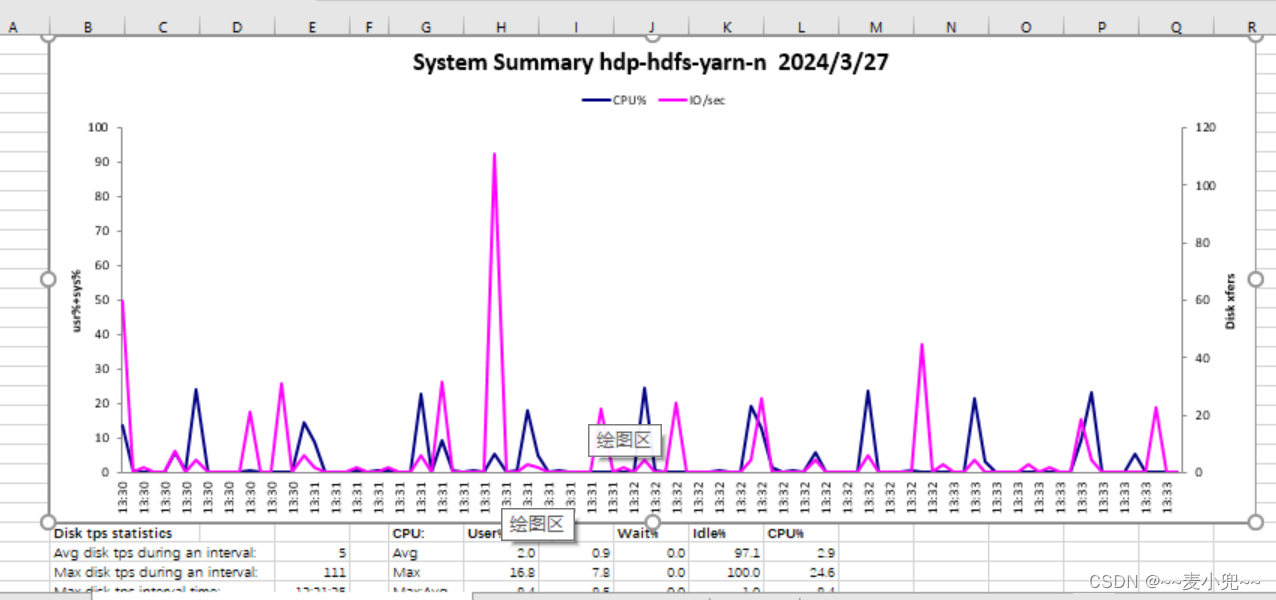The width and height of the screenshot is (1276, 600).
Task: Select cell with value 100.0
Action: [726, 573]
